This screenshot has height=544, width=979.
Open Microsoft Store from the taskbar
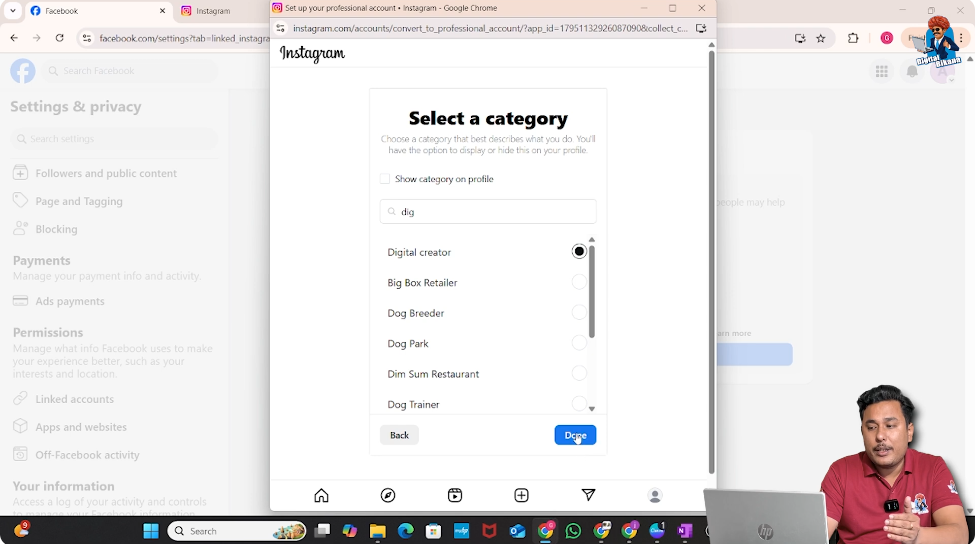pos(433,531)
